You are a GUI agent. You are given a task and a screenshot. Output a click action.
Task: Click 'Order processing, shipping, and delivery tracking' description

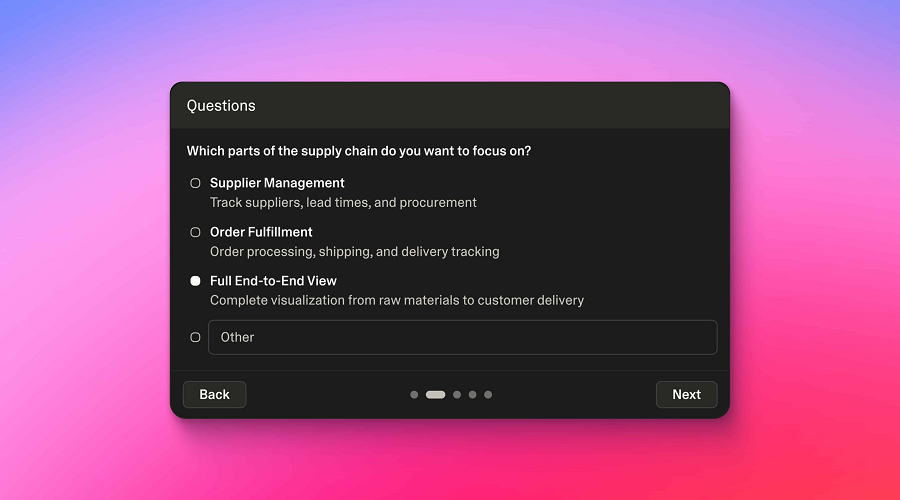click(354, 251)
